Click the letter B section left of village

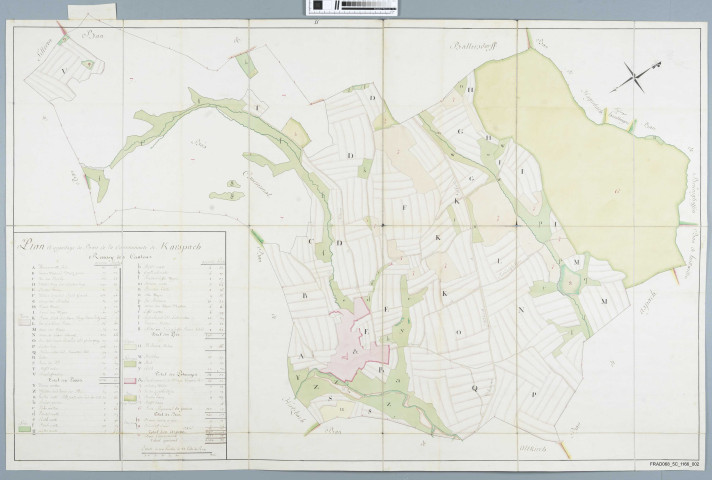click(304, 297)
